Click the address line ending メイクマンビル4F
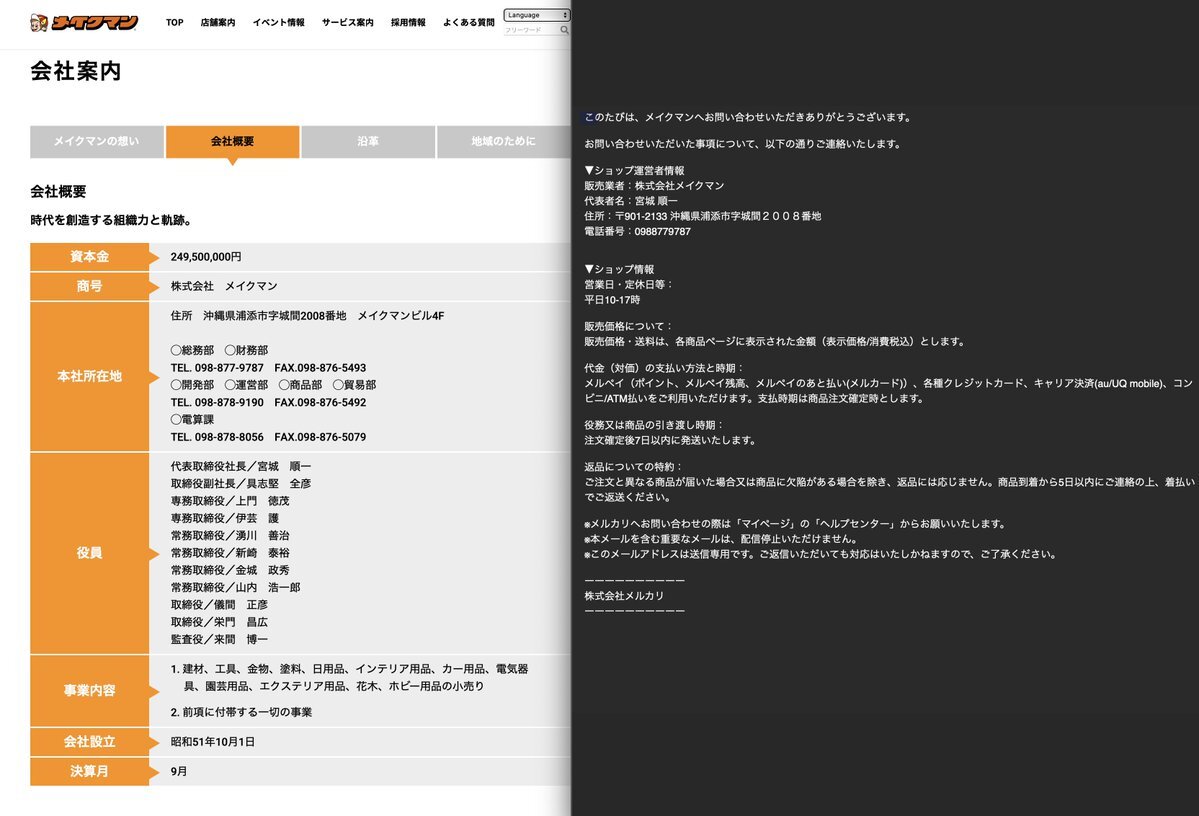Viewport: 1199px width, 816px height. coord(307,316)
